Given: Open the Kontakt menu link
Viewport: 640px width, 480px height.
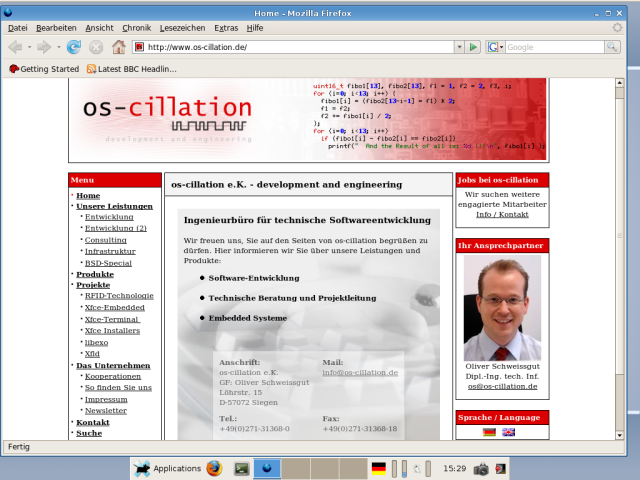Looking at the screenshot, I should coord(93,422).
